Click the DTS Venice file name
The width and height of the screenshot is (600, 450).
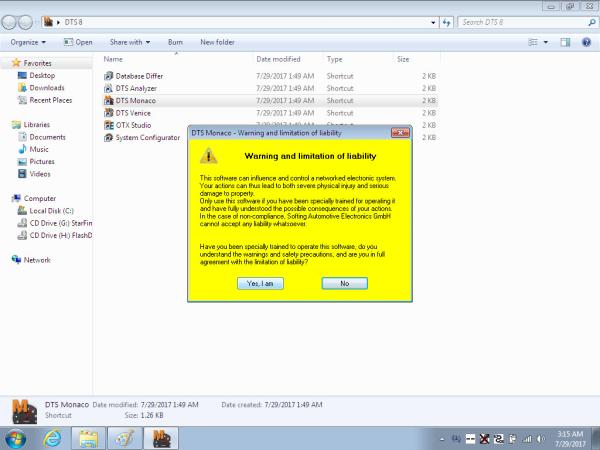133,113
